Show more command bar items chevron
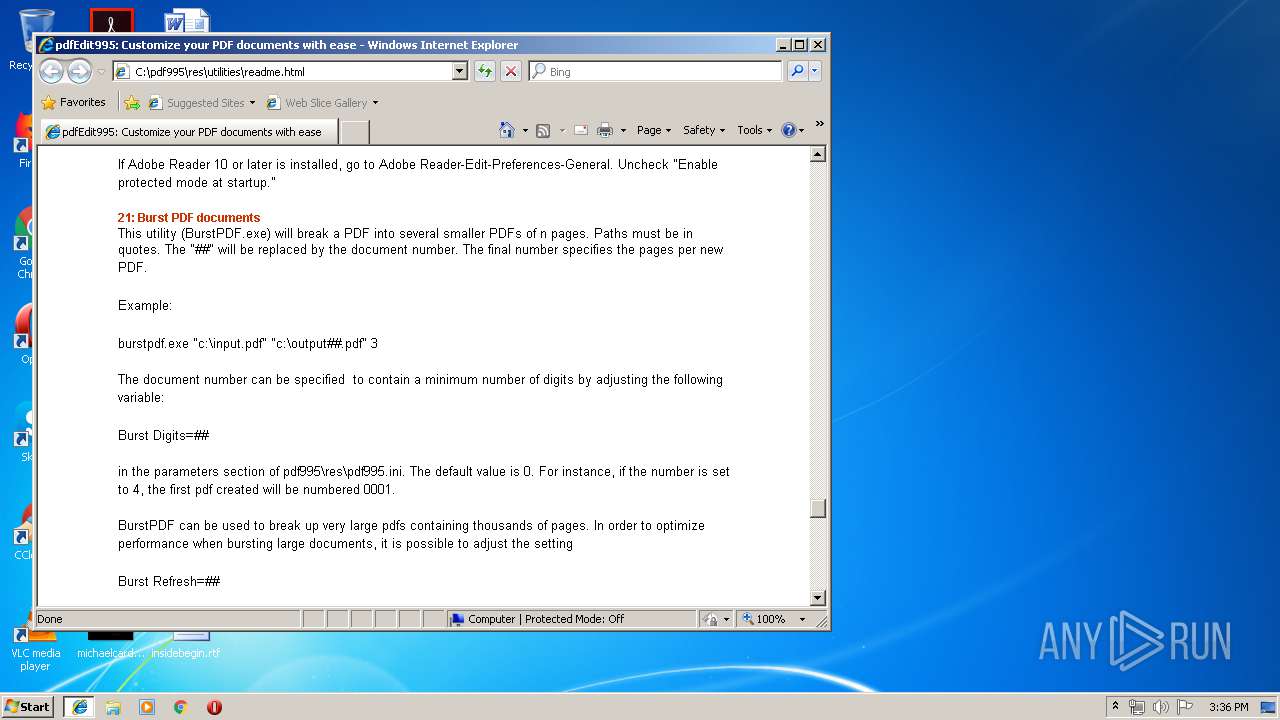This screenshot has height=720, width=1280. point(819,124)
